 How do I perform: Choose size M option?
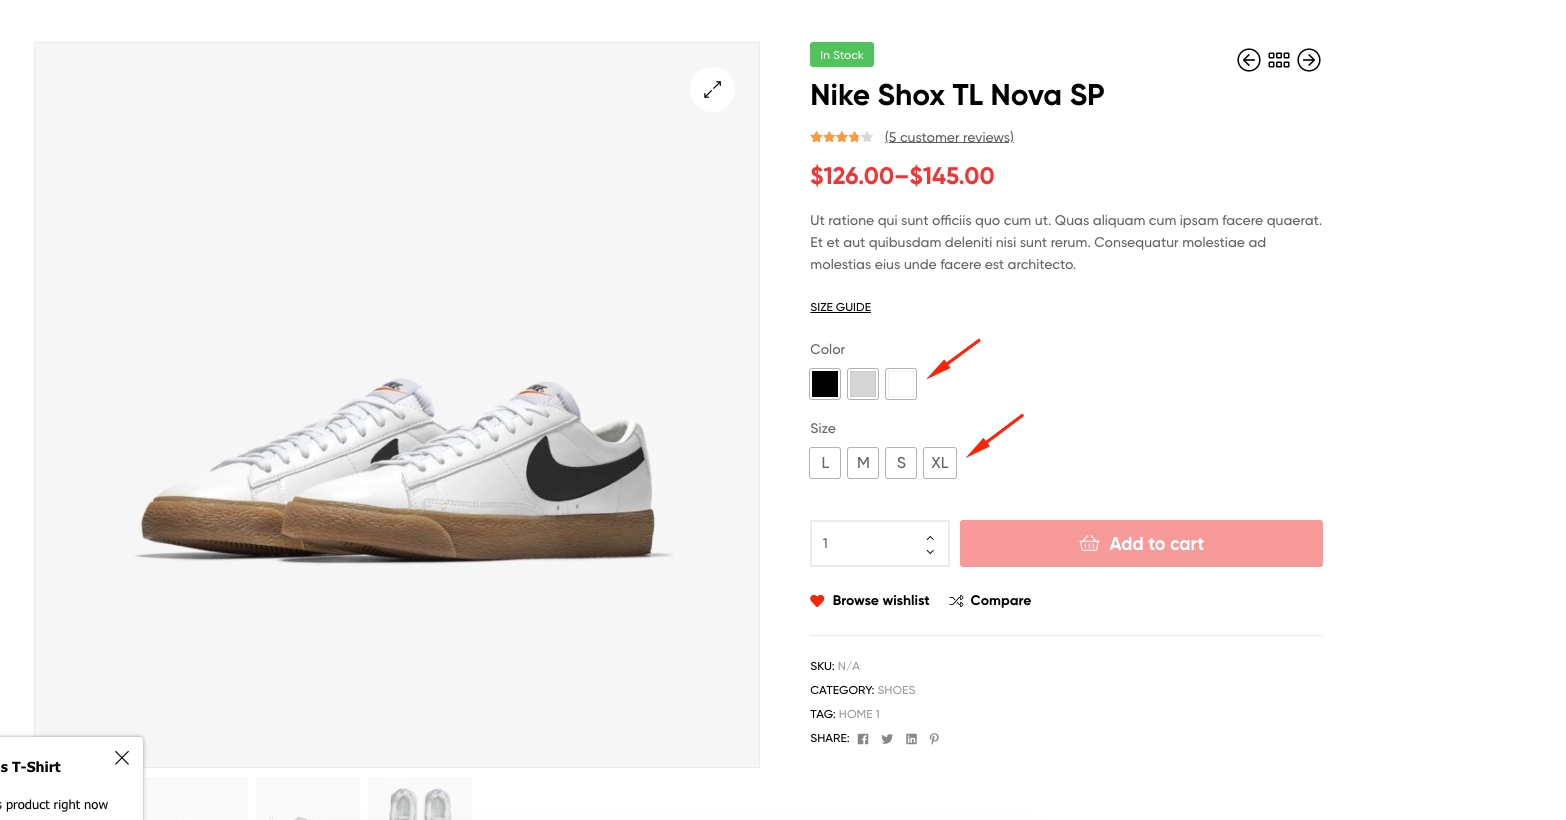click(x=863, y=463)
